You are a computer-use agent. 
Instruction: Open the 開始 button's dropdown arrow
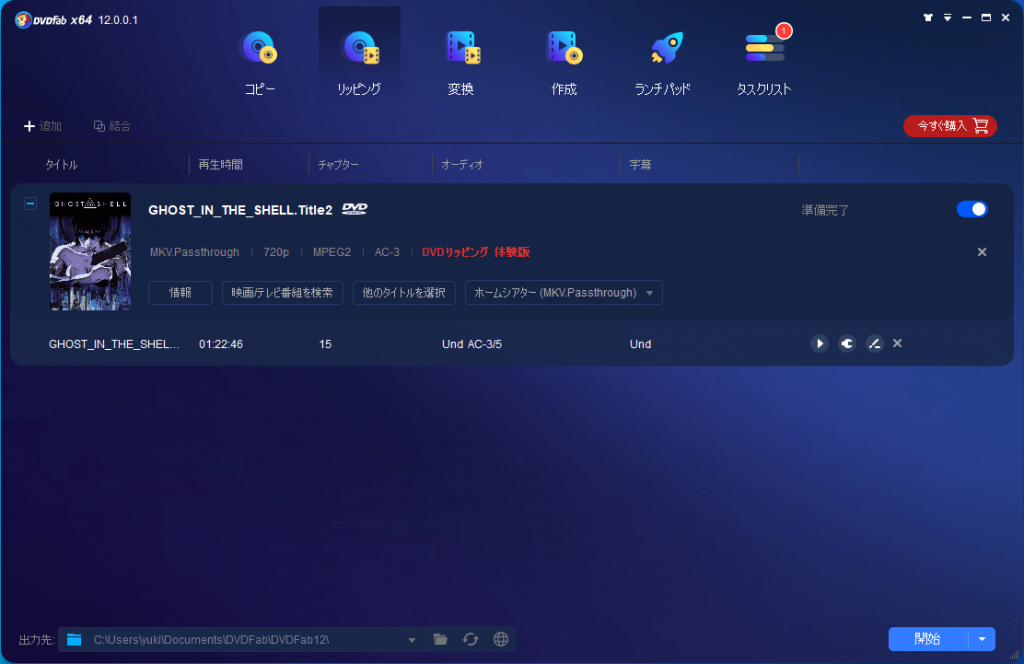click(982, 639)
